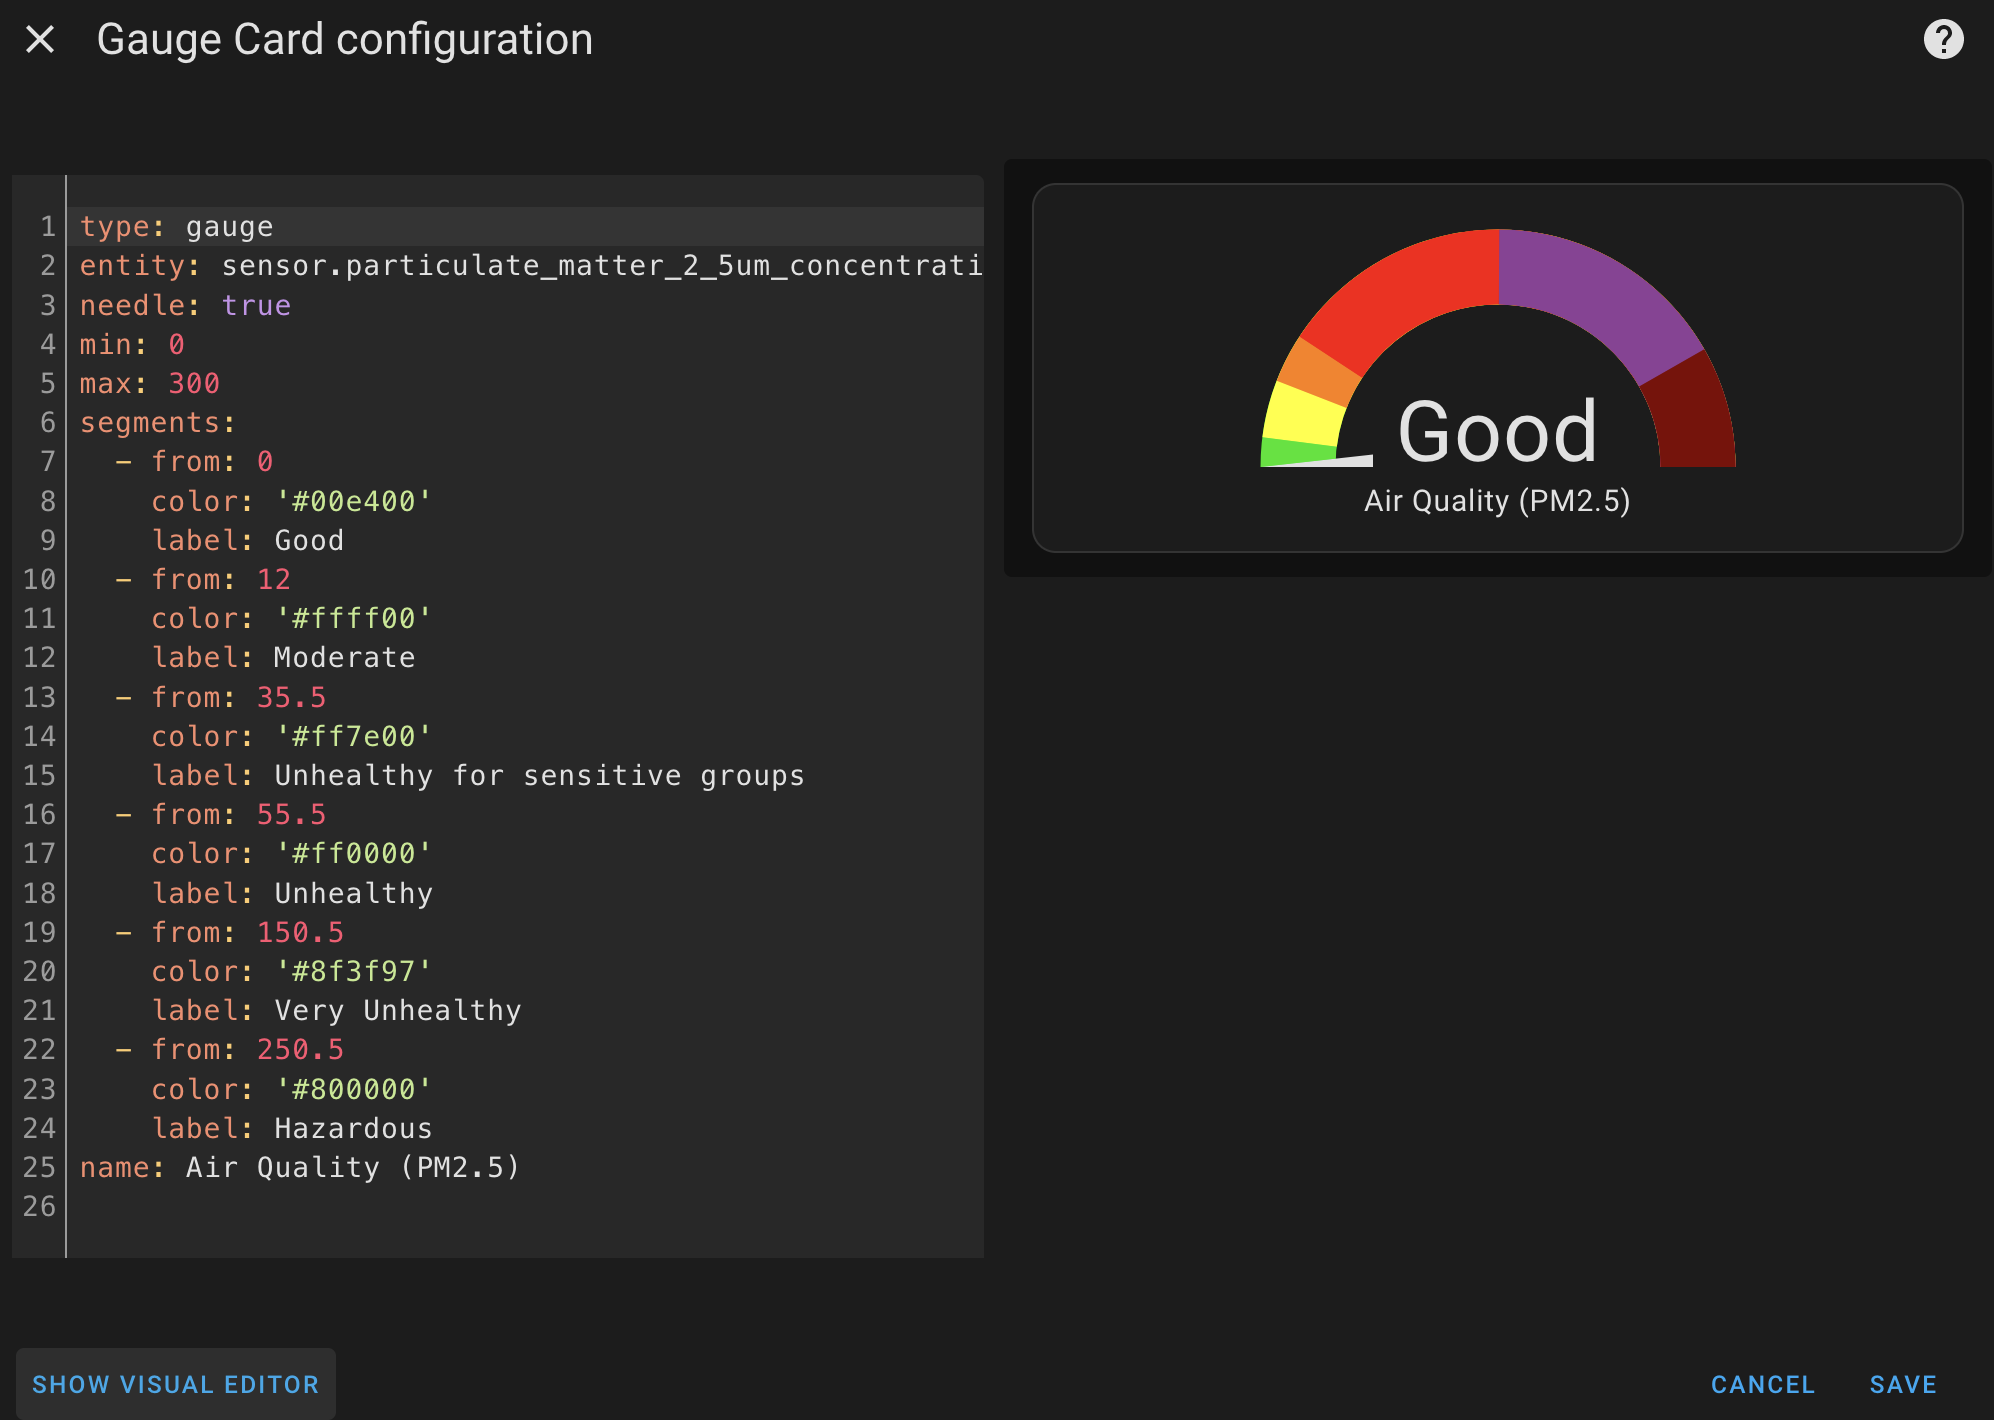Click the green gauge segment
Image resolution: width=1994 pixels, height=1420 pixels.
point(1296,453)
